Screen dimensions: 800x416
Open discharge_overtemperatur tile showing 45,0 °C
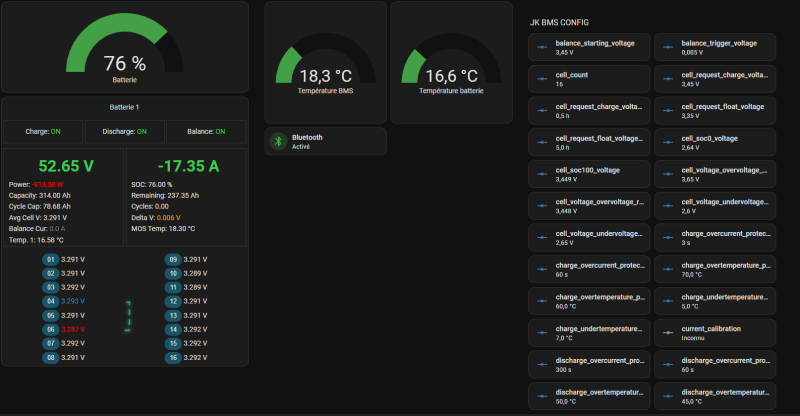click(x=715, y=396)
